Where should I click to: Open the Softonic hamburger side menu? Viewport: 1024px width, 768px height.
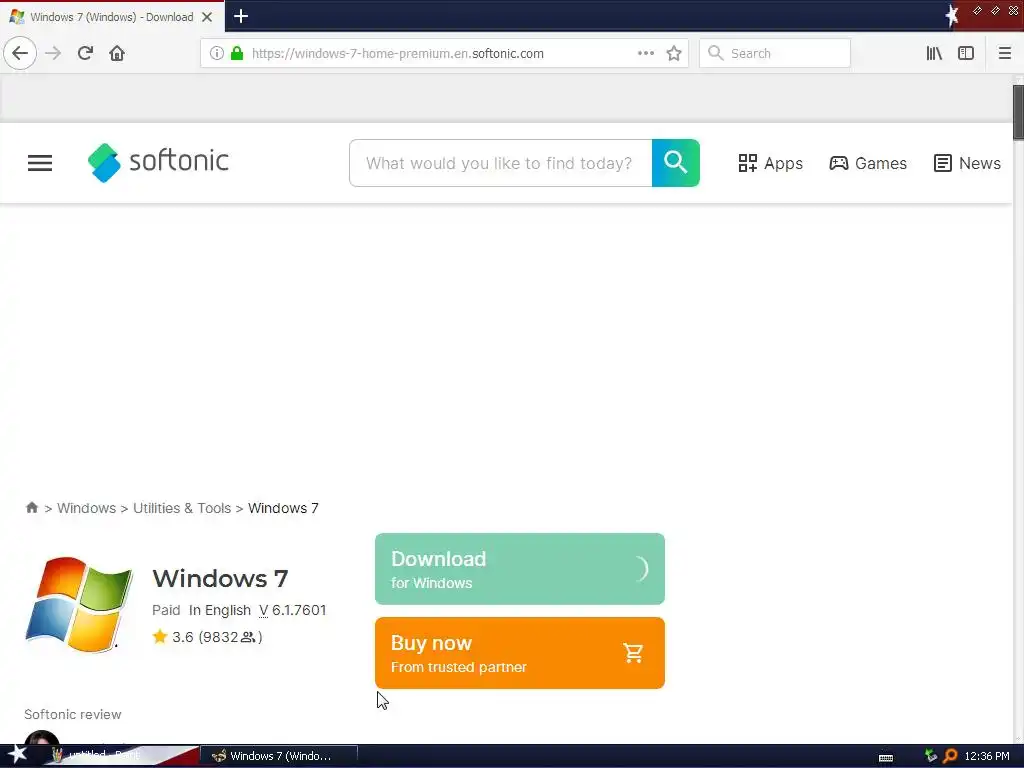[40, 163]
